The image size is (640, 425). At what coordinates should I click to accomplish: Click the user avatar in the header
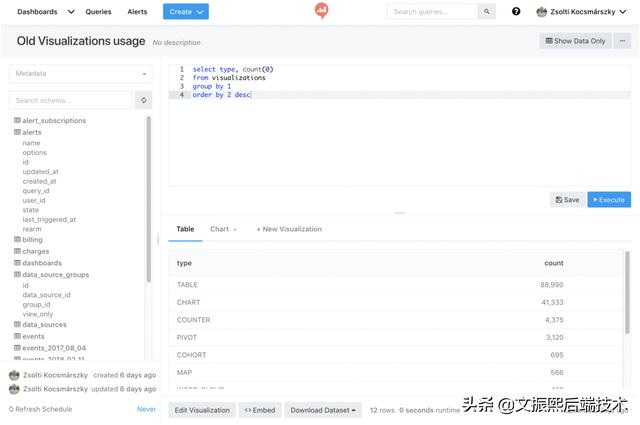(x=542, y=12)
